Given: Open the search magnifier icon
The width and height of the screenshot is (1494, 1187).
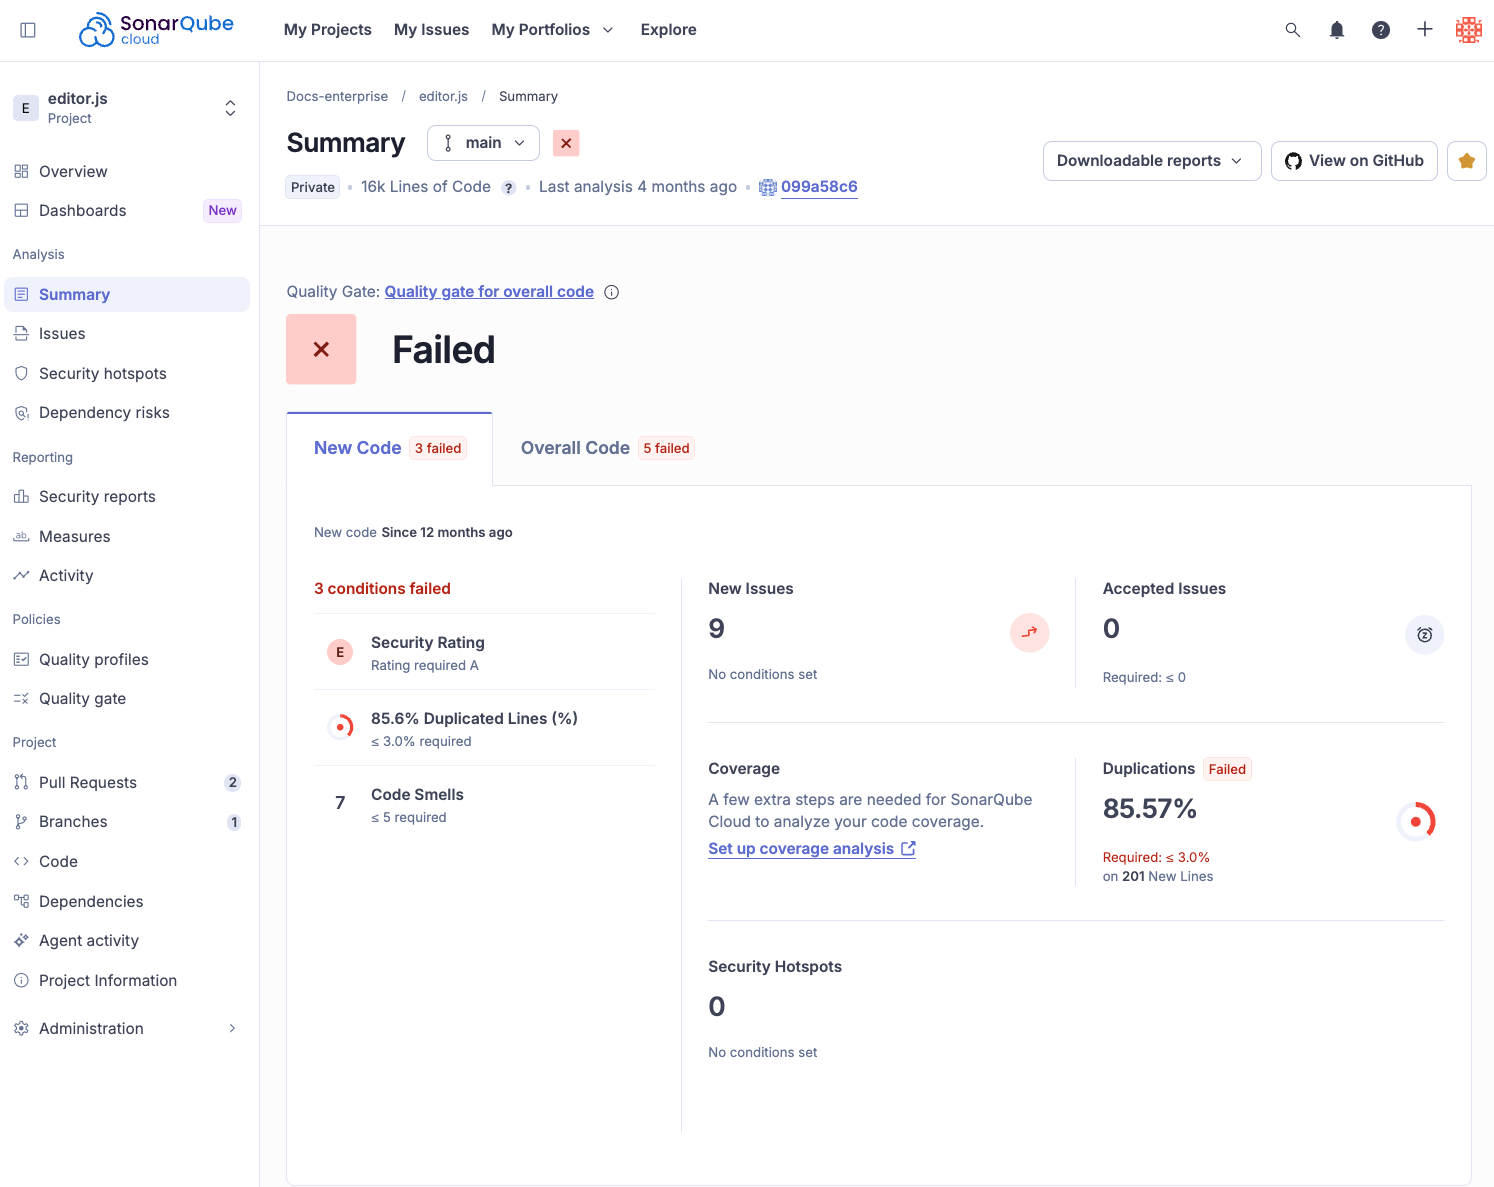Looking at the screenshot, I should (x=1293, y=30).
